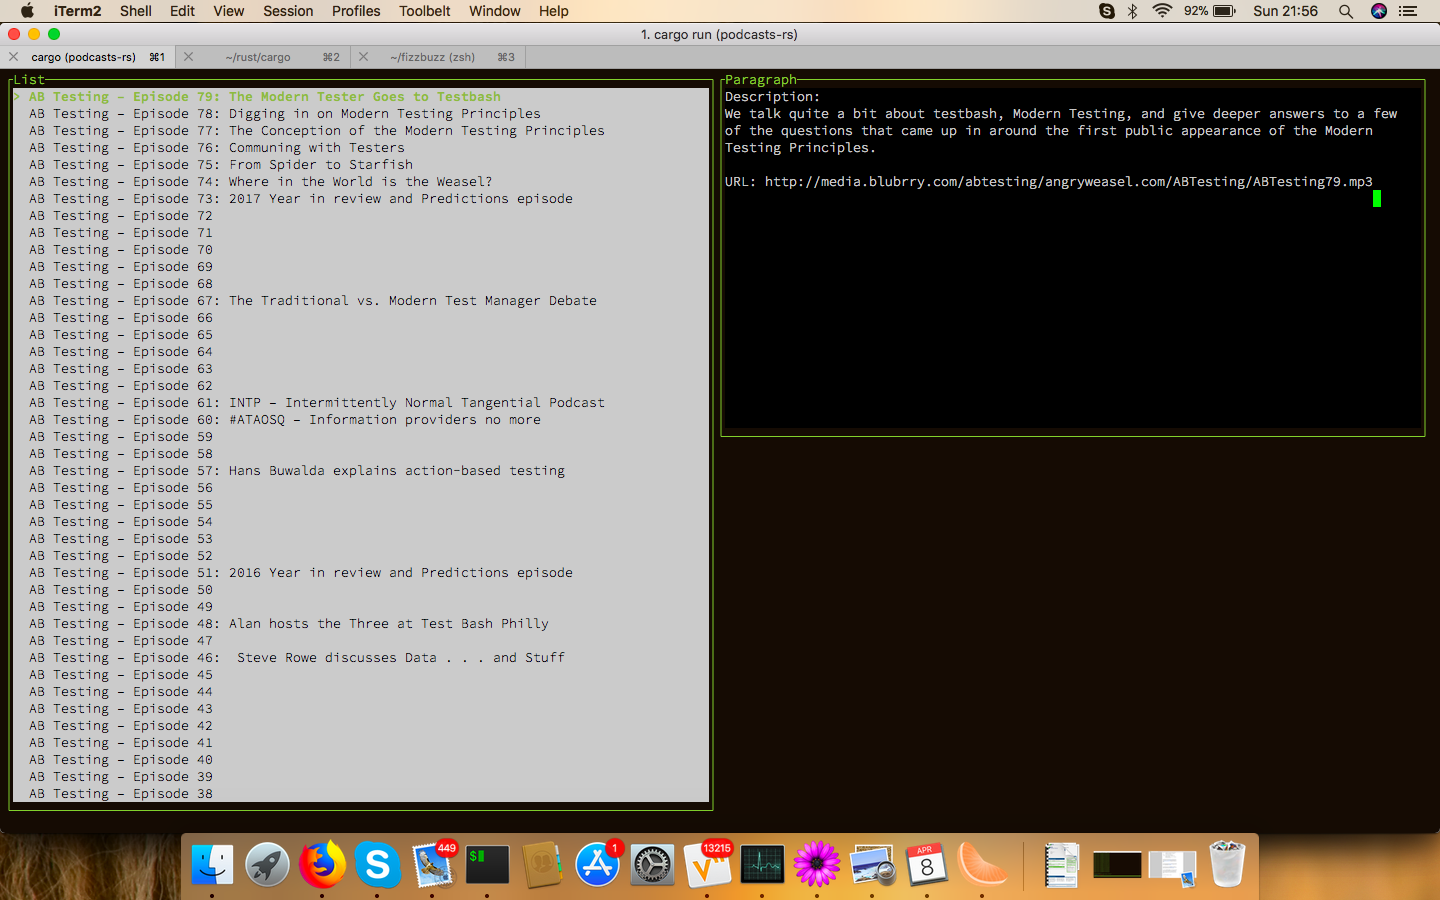This screenshot has width=1440, height=900.
Task: Open Bluetooth menu bar icon
Action: tap(1133, 11)
